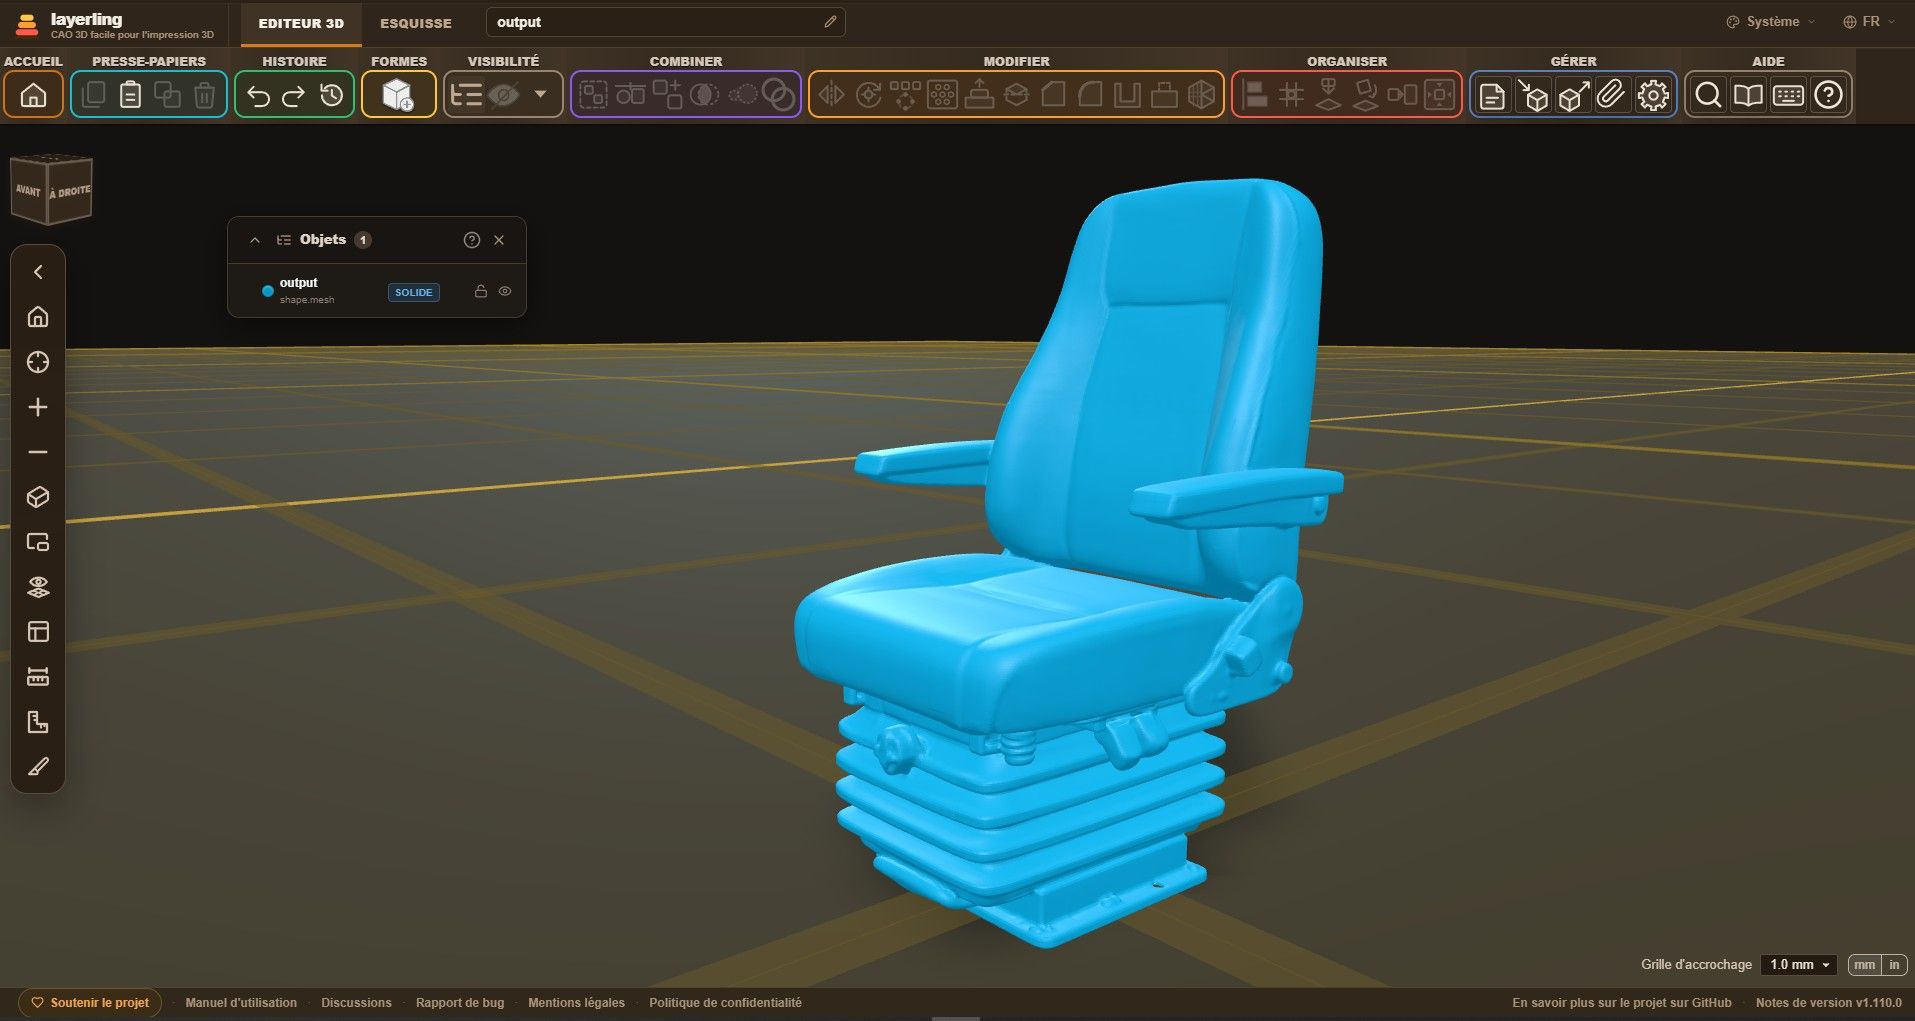Switch units to inches
The width and height of the screenshot is (1915, 1021).
point(1894,965)
